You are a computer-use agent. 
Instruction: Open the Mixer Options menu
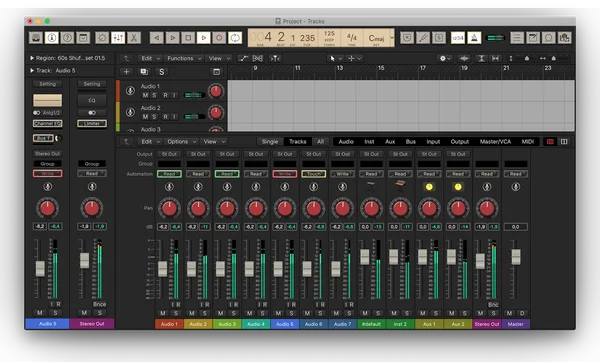coord(181,142)
